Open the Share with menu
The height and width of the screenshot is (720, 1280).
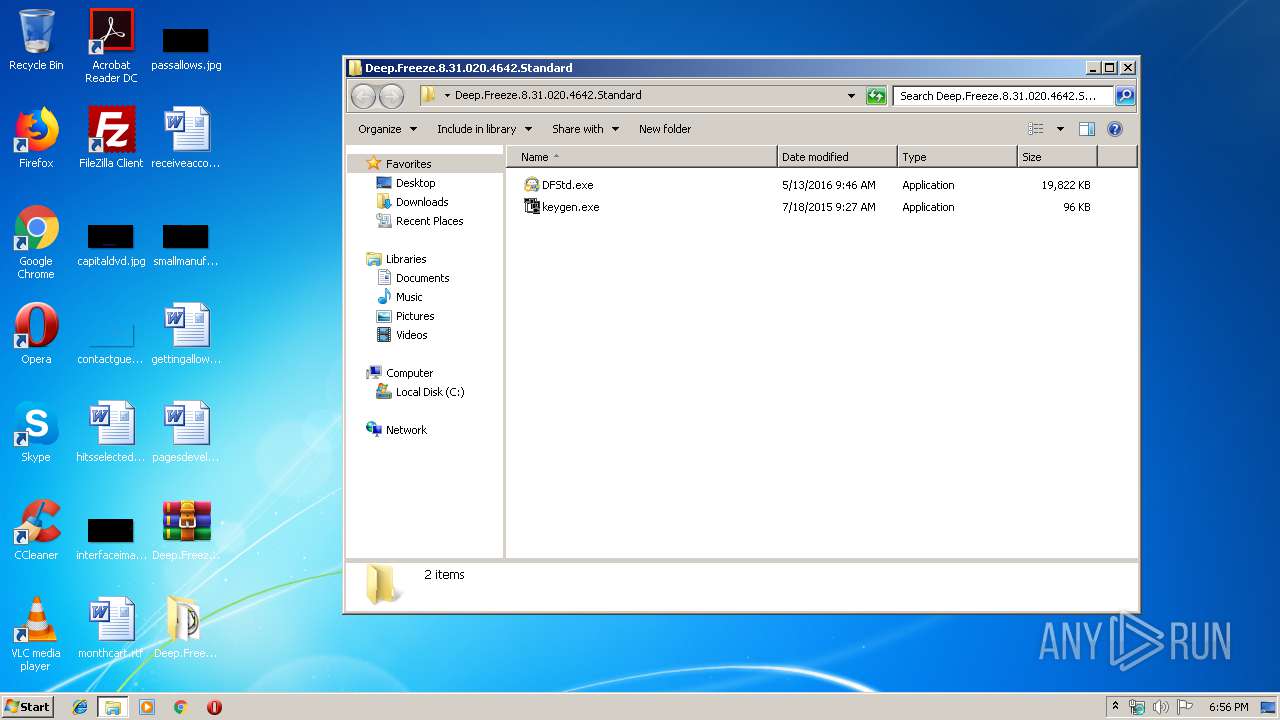point(585,129)
